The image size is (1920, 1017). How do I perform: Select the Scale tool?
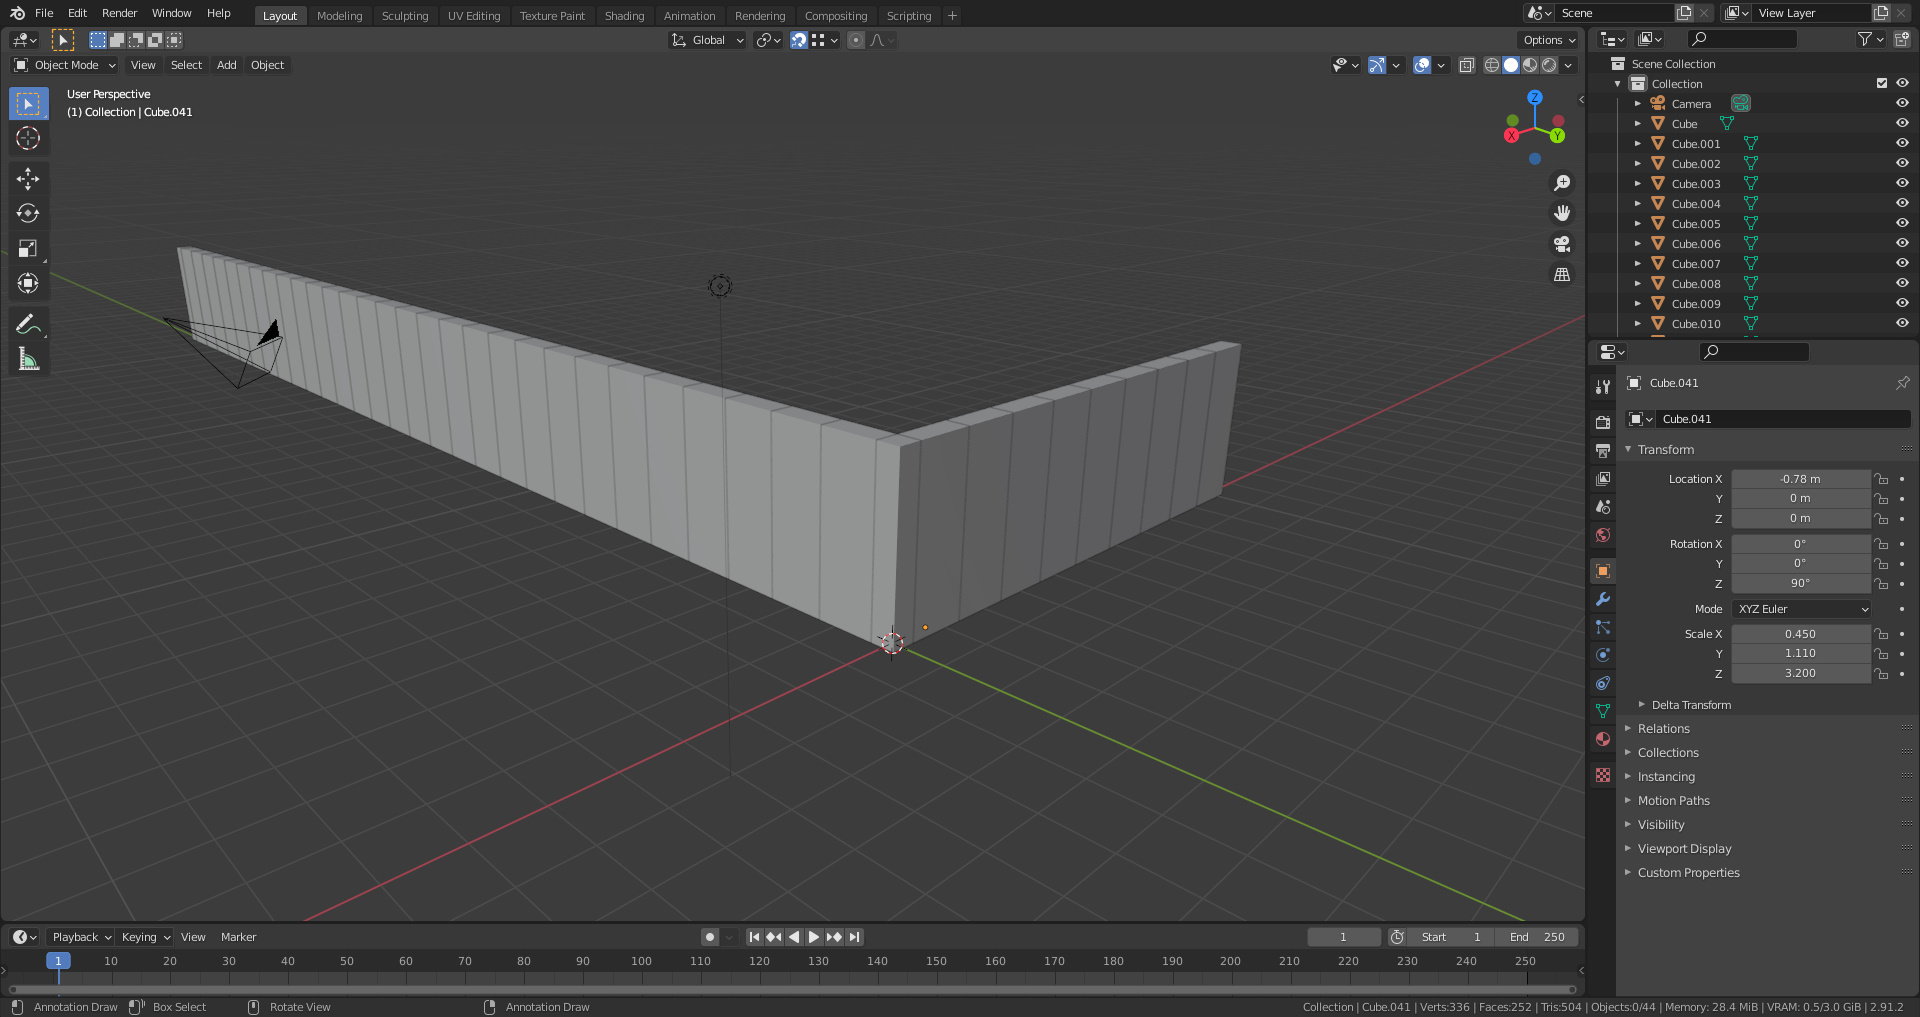pos(28,249)
